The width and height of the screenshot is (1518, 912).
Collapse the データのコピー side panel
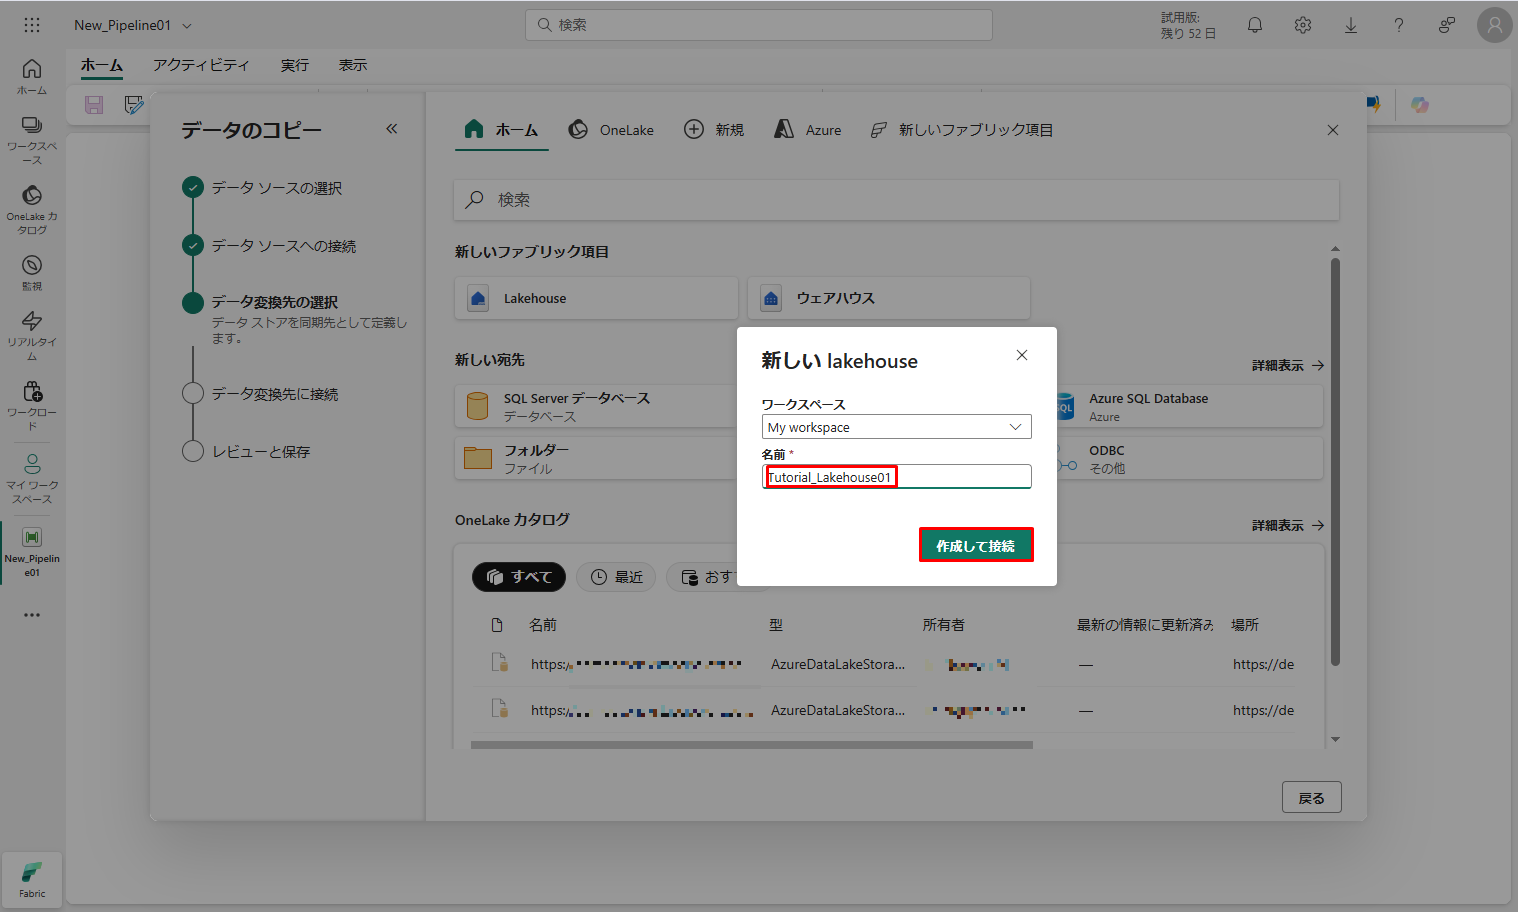pyautogui.click(x=392, y=129)
